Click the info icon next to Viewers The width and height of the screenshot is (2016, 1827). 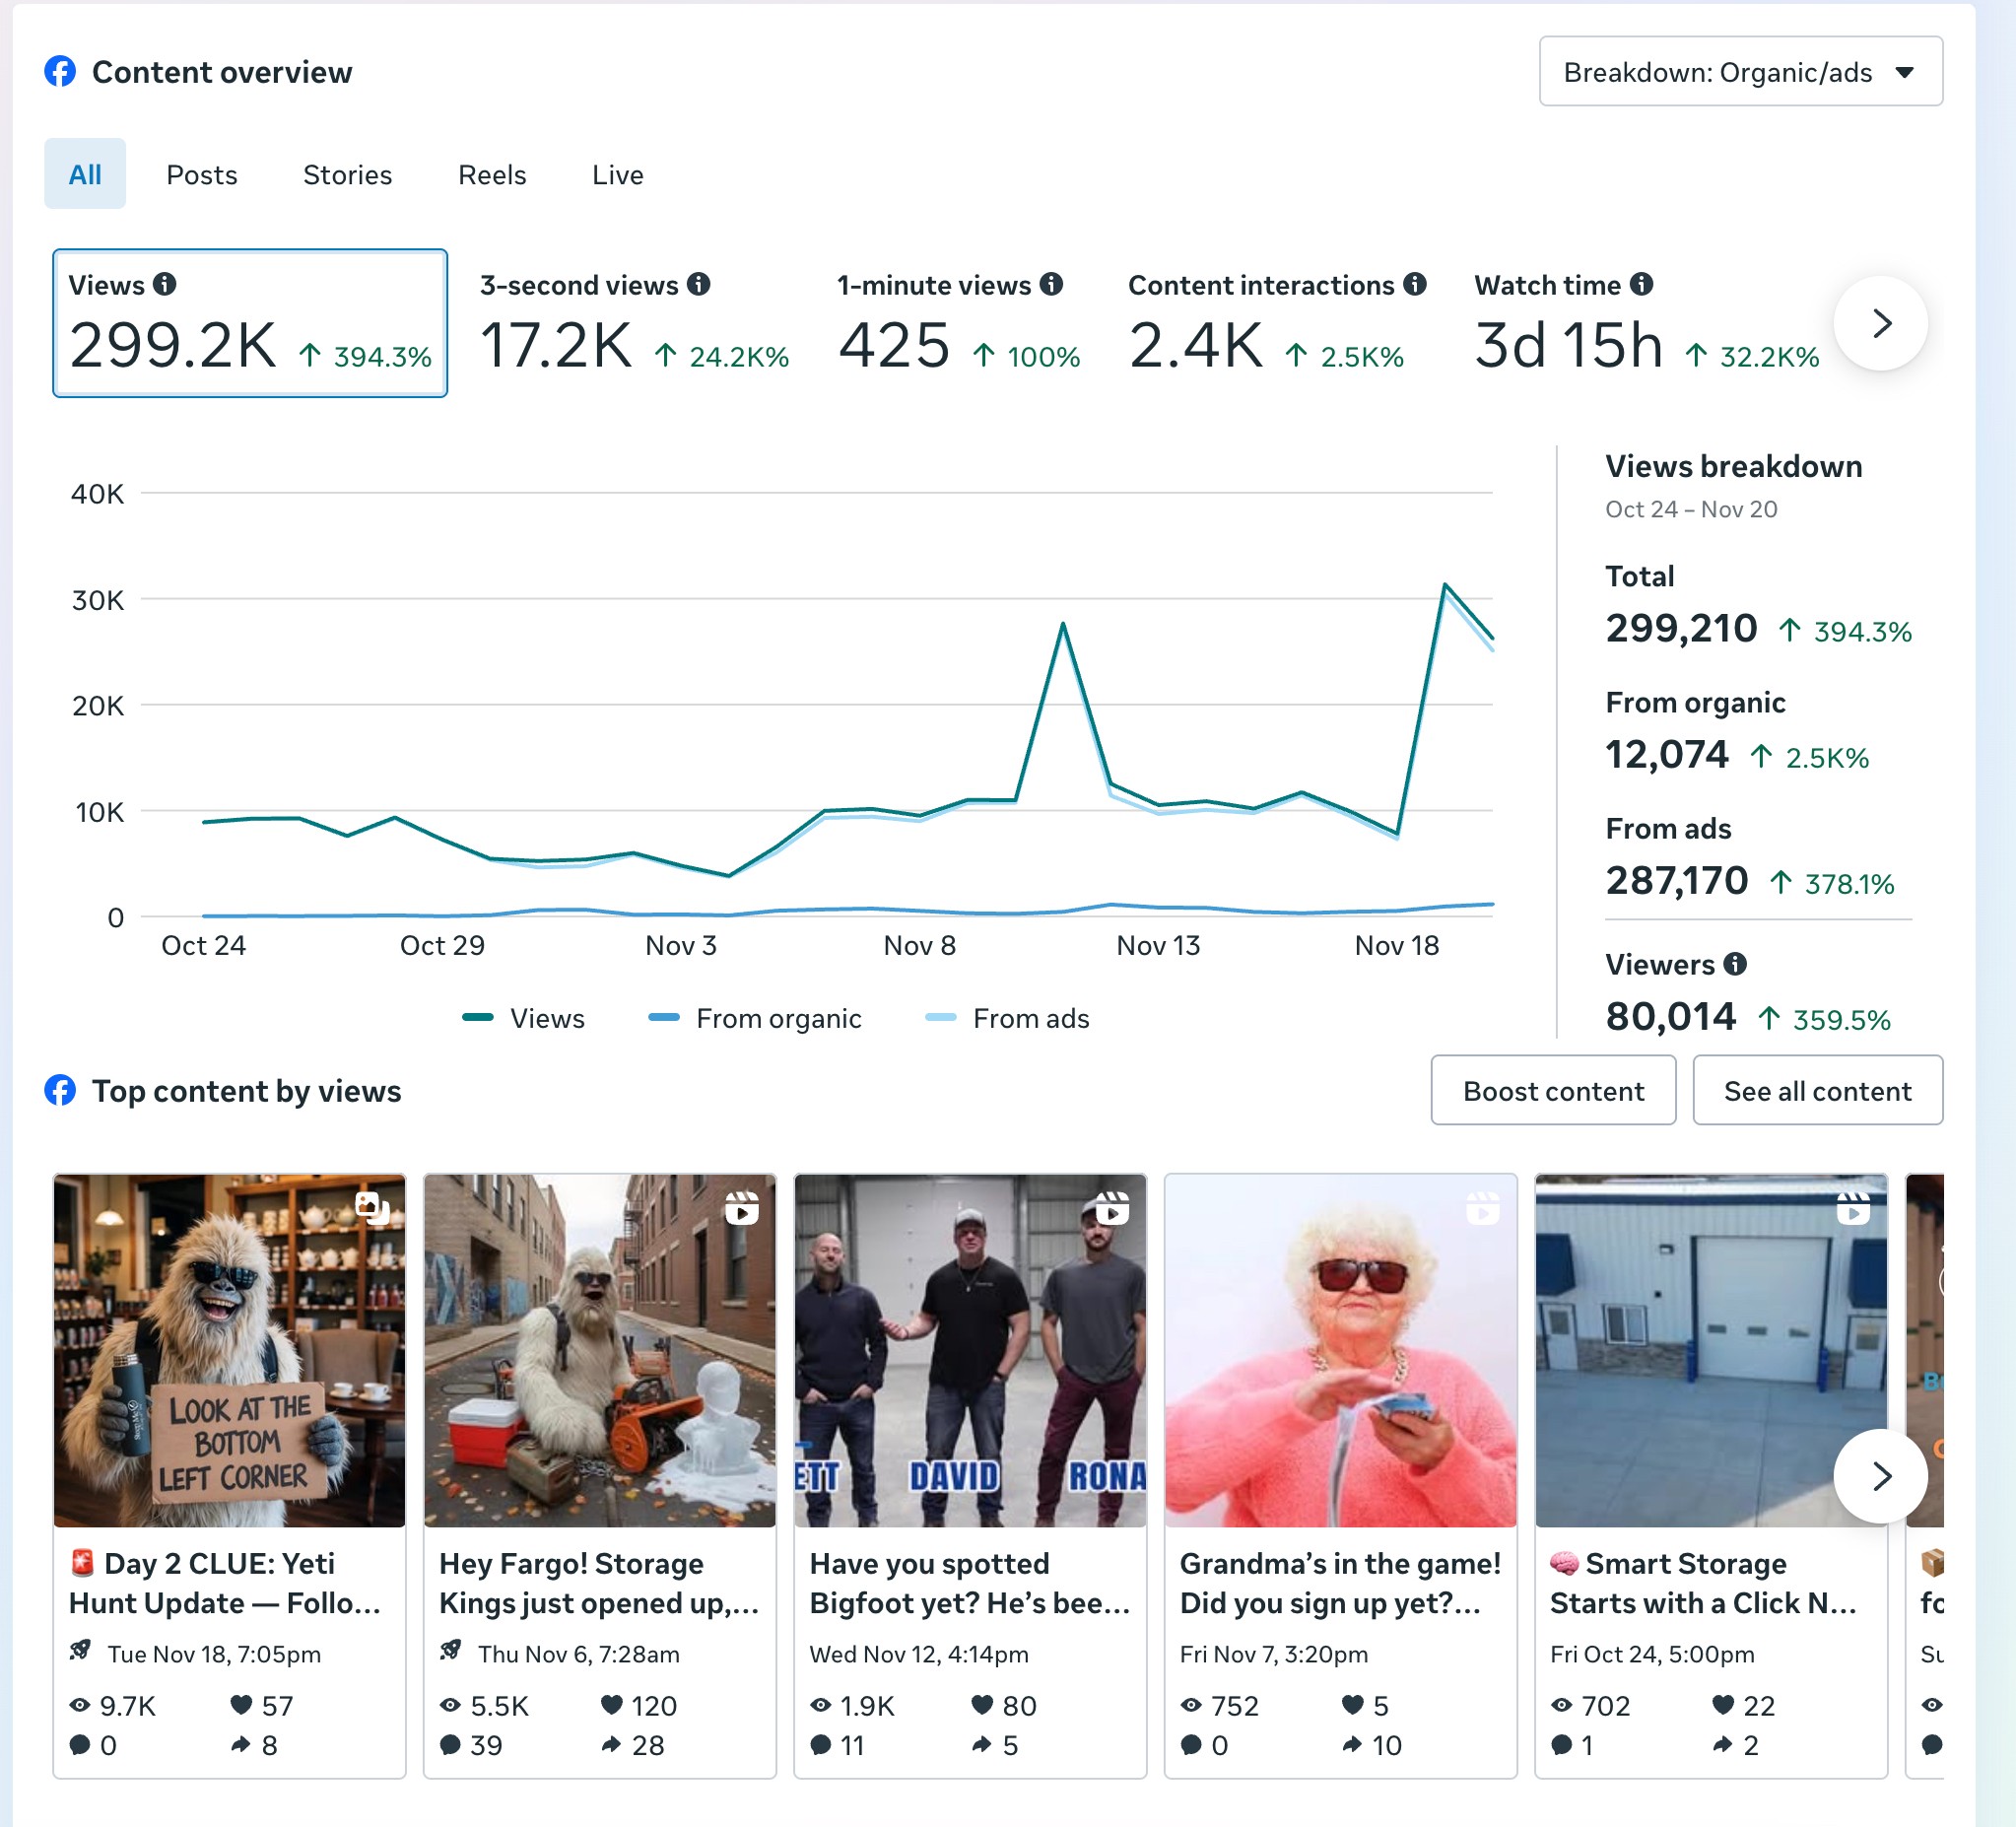(x=1736, y=963)
